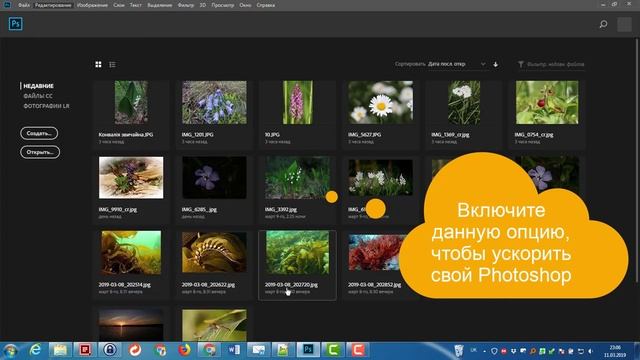
Task: Launch Internet Explorer from taskbar
Action: (36, 350)
